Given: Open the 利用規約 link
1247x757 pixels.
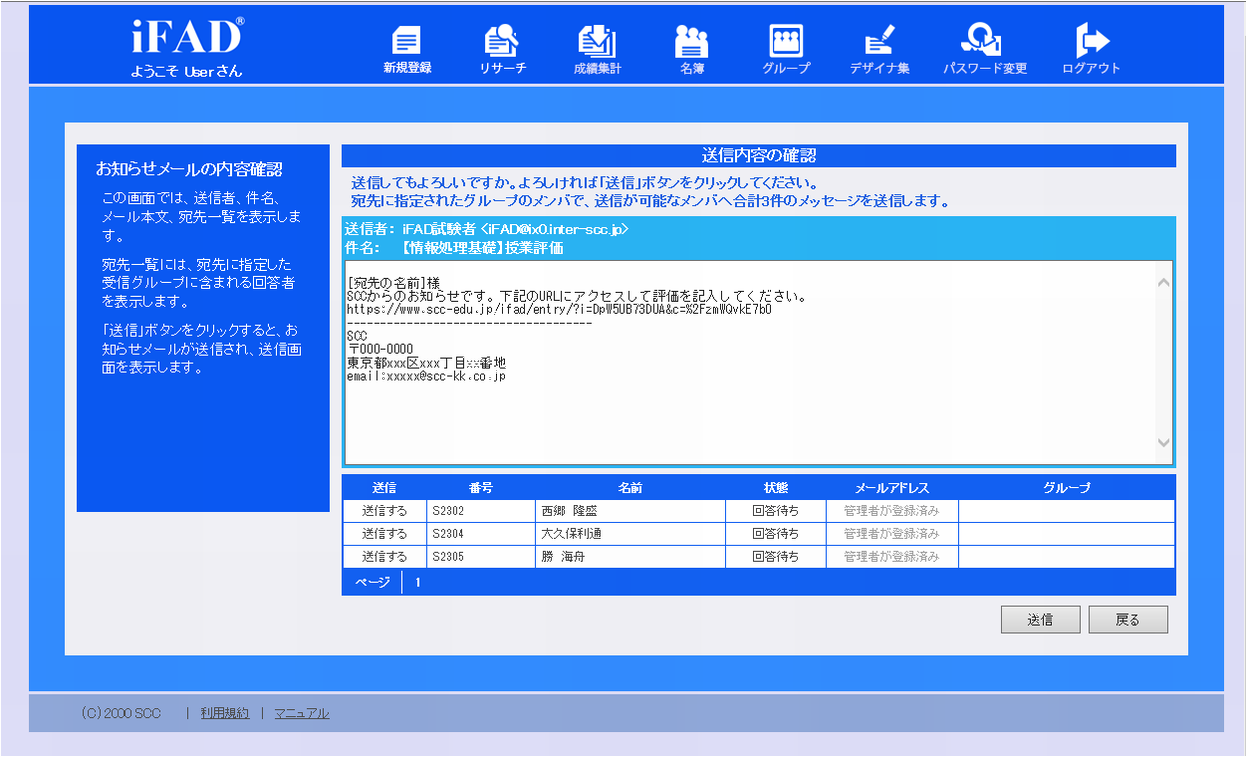Looking at the screenshot, I should [225, 713].
